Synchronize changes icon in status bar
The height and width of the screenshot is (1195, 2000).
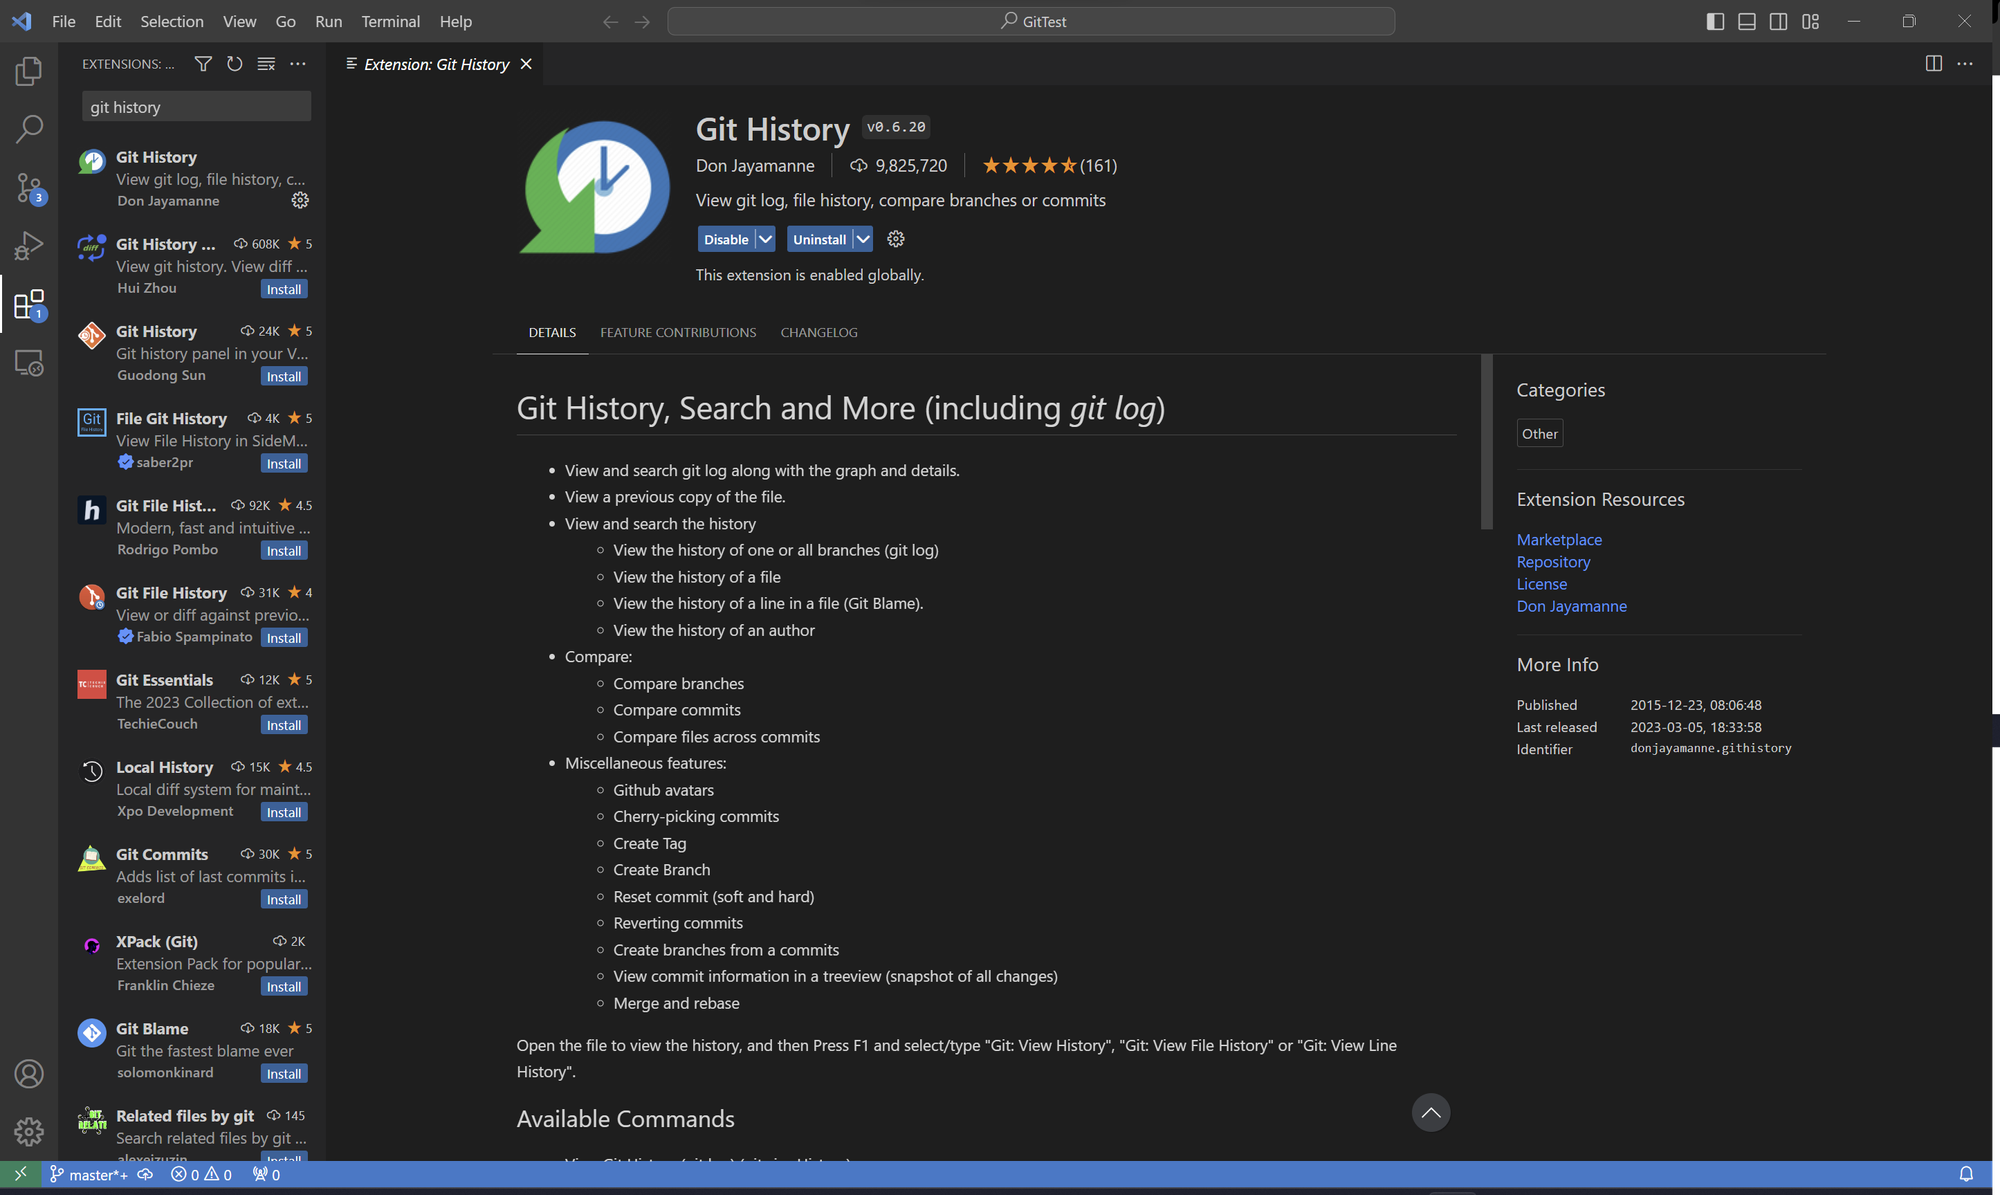tap(145, 1174)
